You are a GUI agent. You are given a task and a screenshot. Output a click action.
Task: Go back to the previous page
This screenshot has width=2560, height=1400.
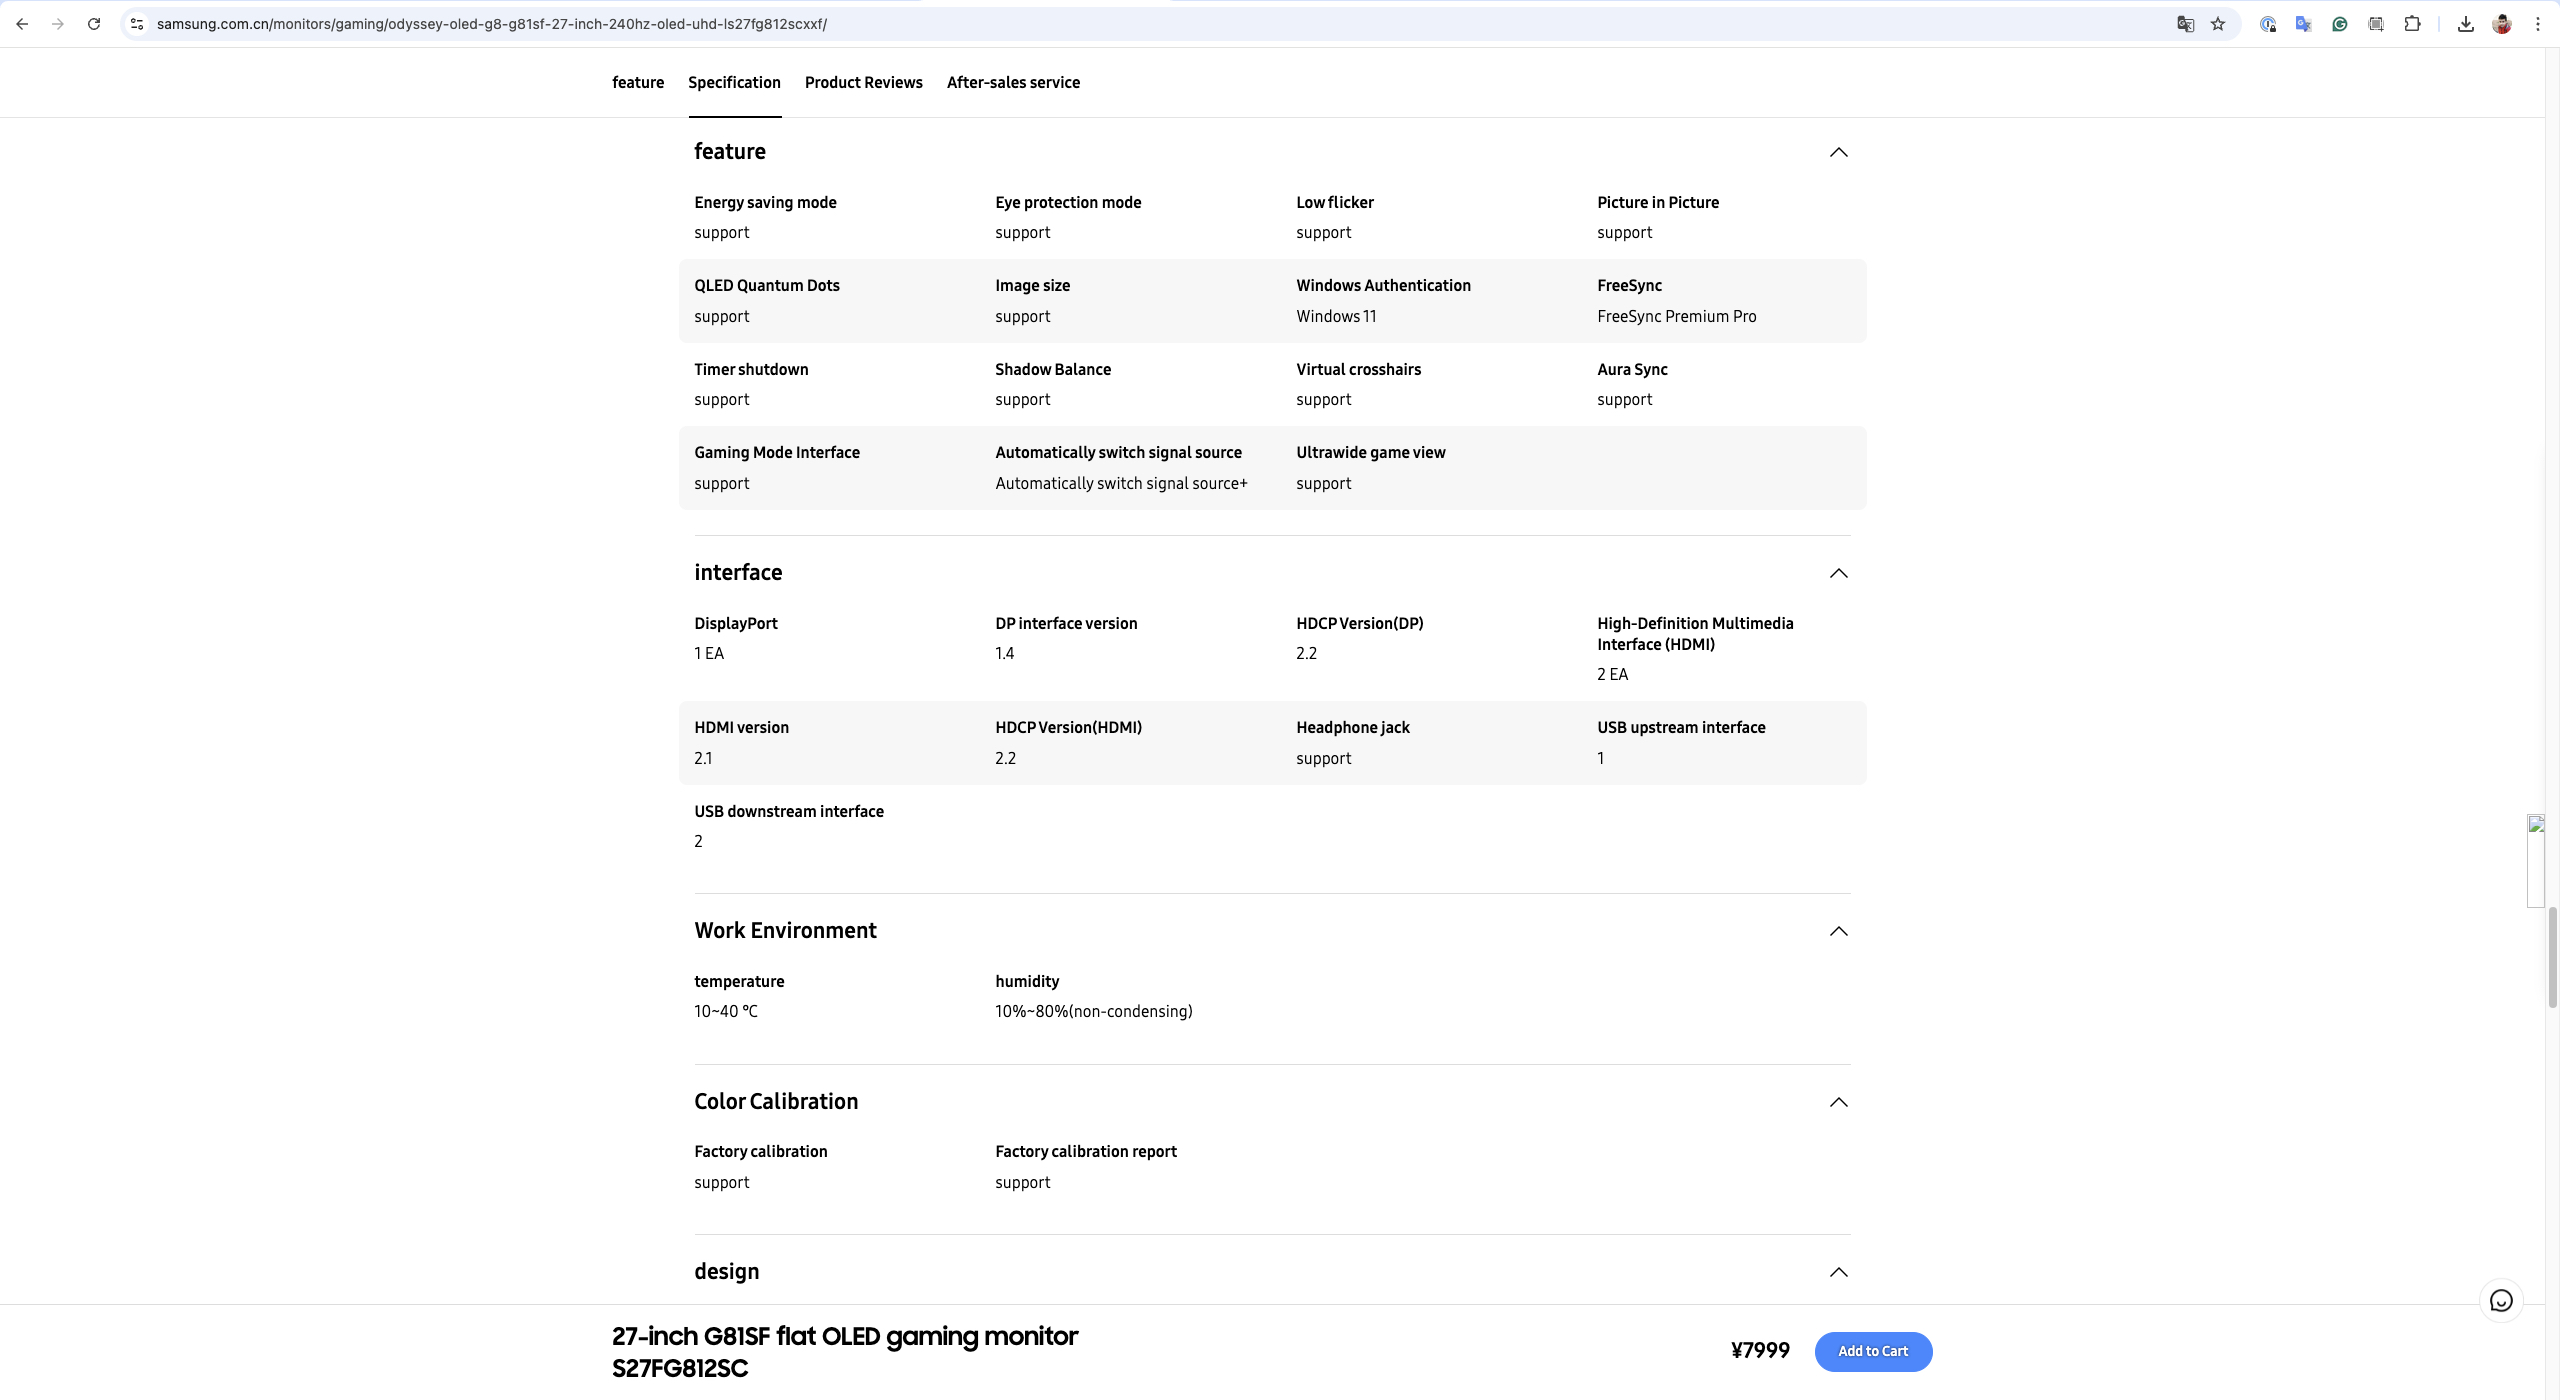pyautogui.click(x=22, y=24)
